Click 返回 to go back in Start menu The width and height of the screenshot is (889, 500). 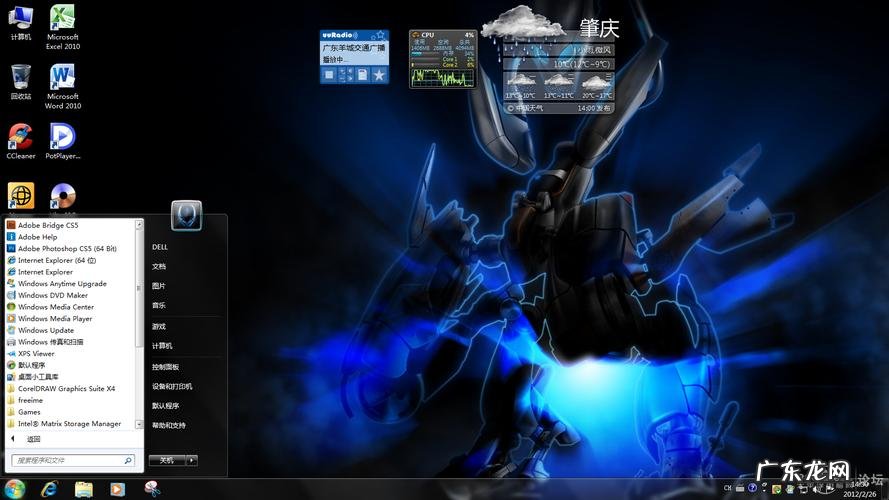click(33, 439)
